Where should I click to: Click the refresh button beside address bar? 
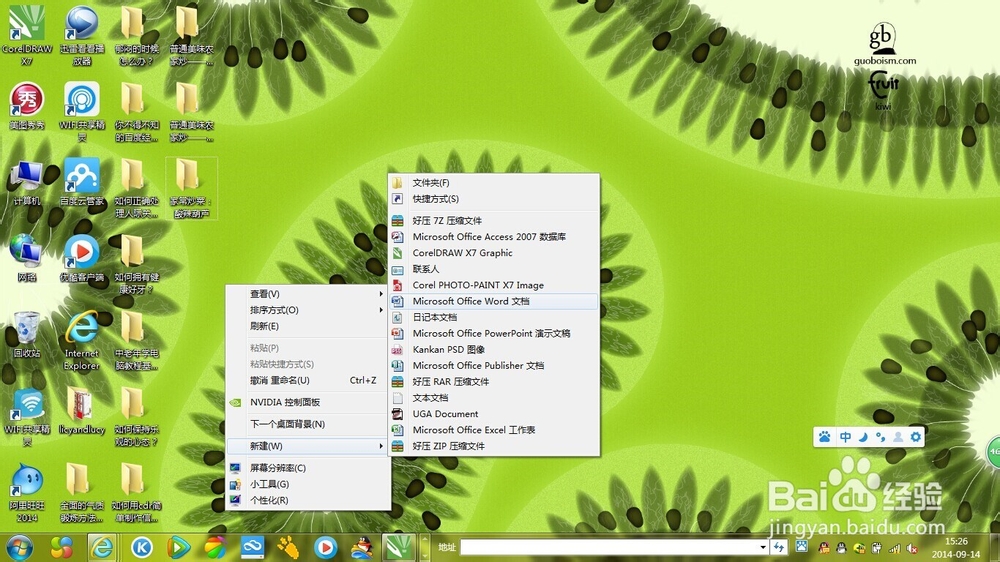pos(779,547)
